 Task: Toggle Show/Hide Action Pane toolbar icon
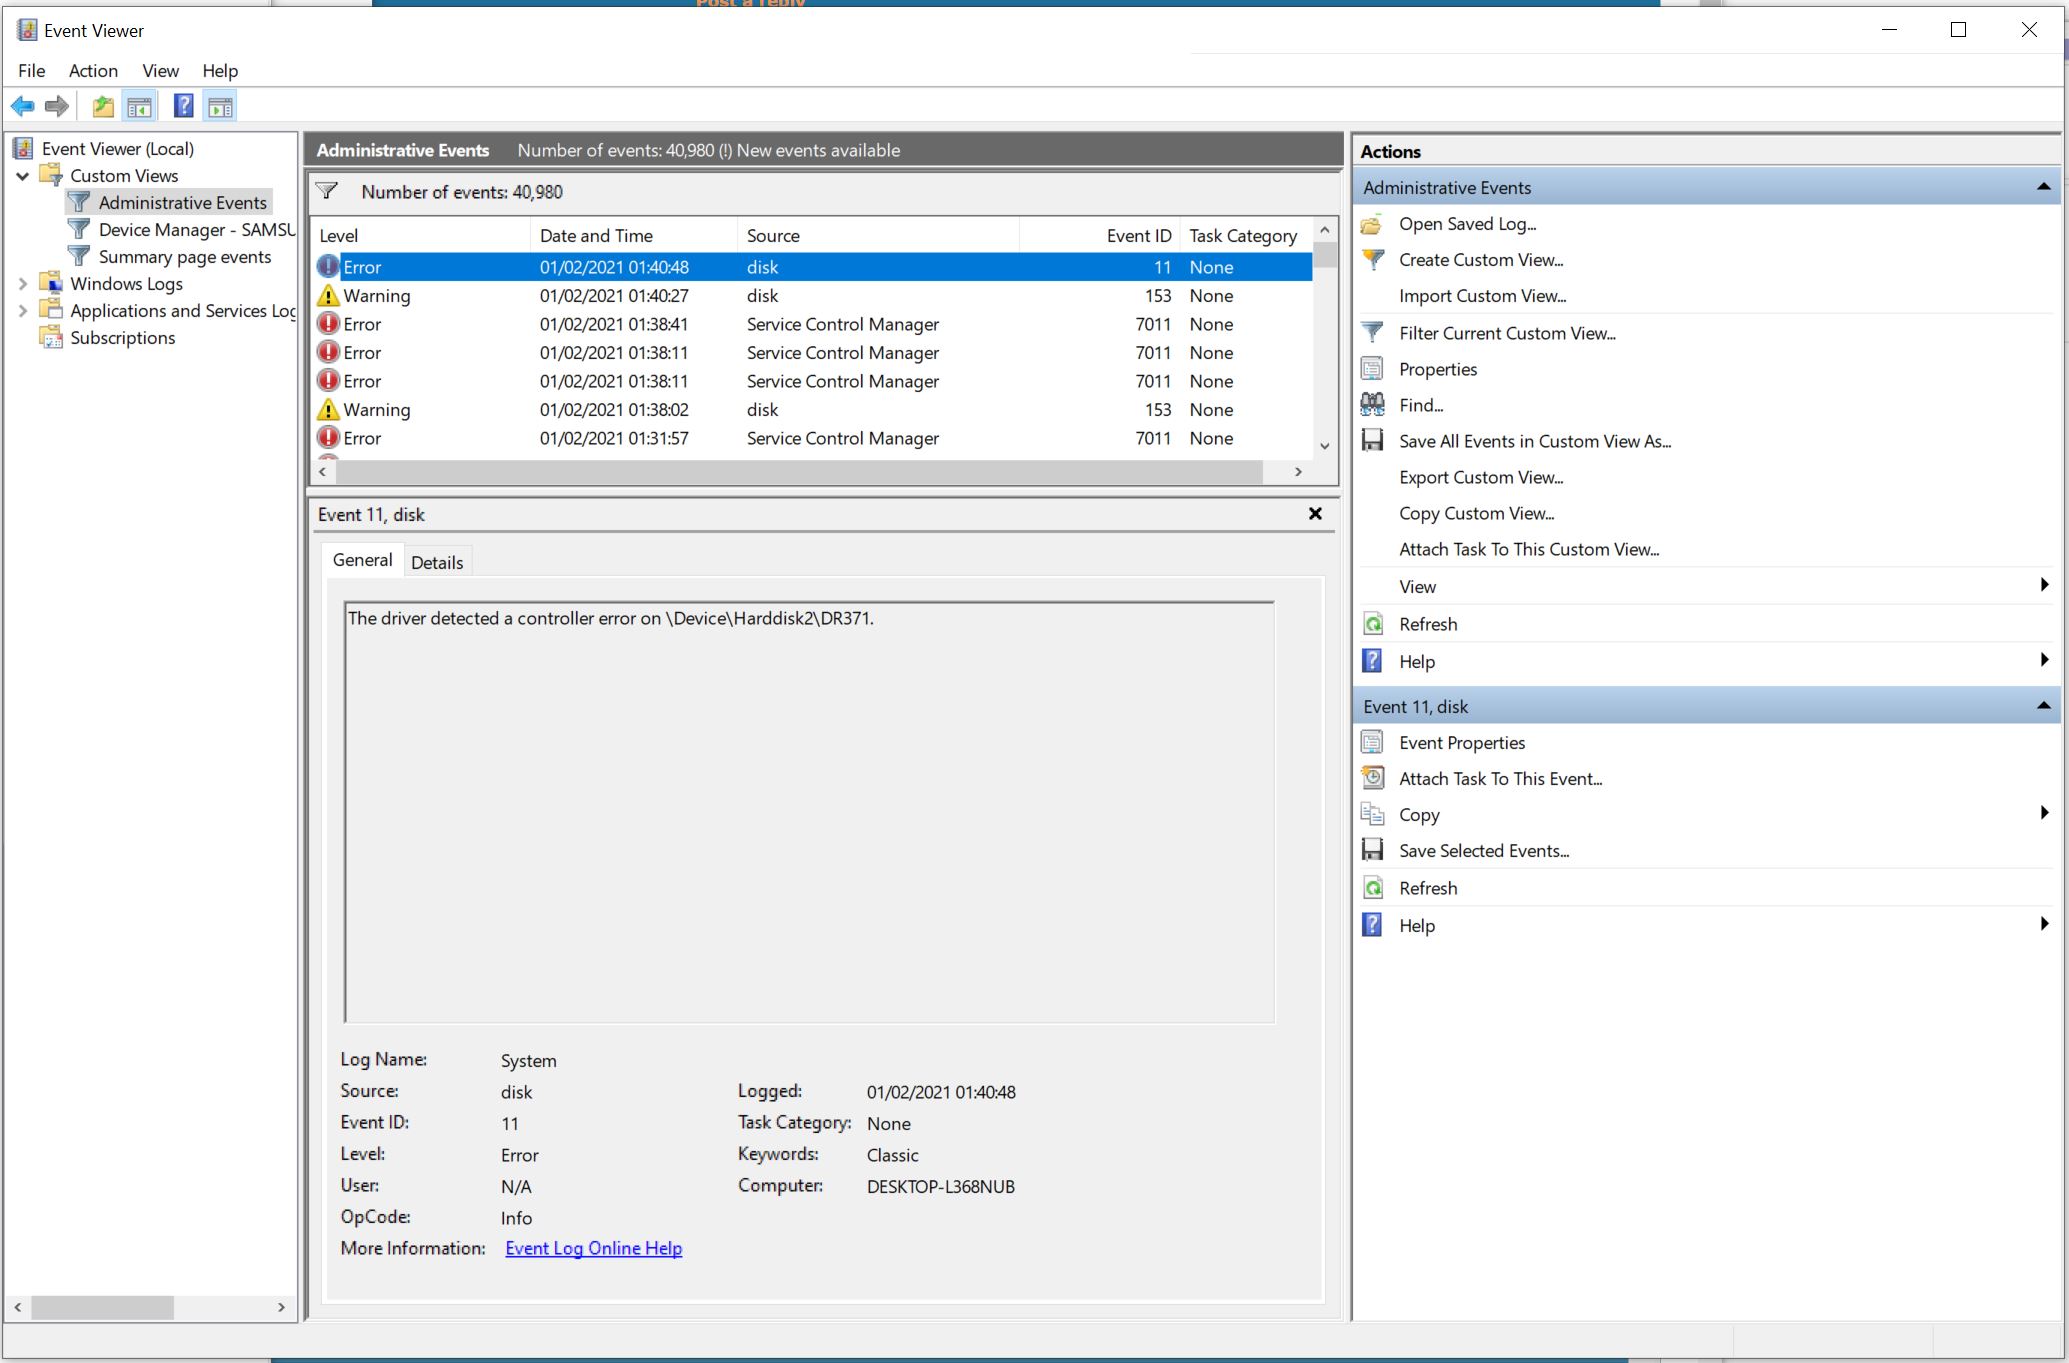220,106
